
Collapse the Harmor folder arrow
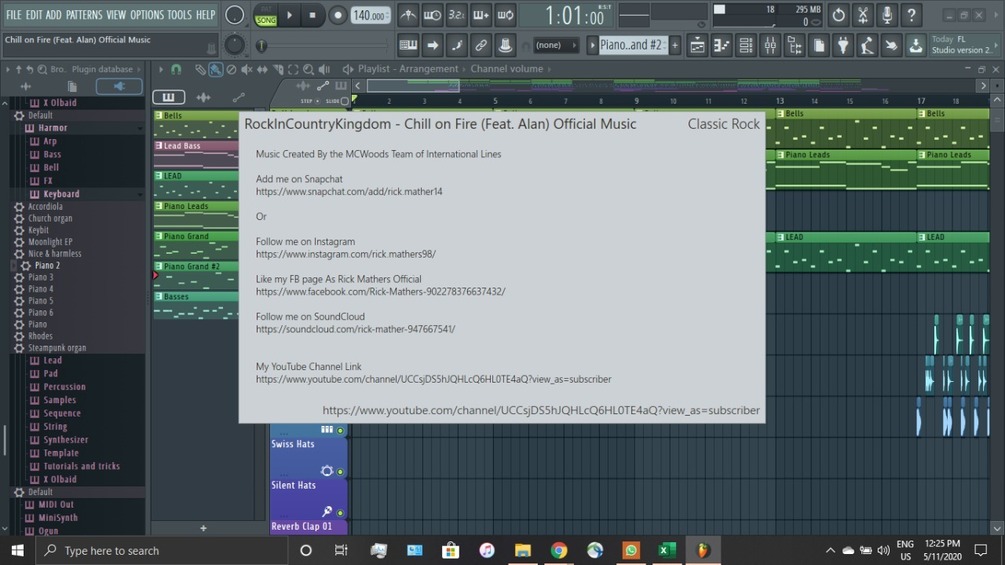point(140,128)
